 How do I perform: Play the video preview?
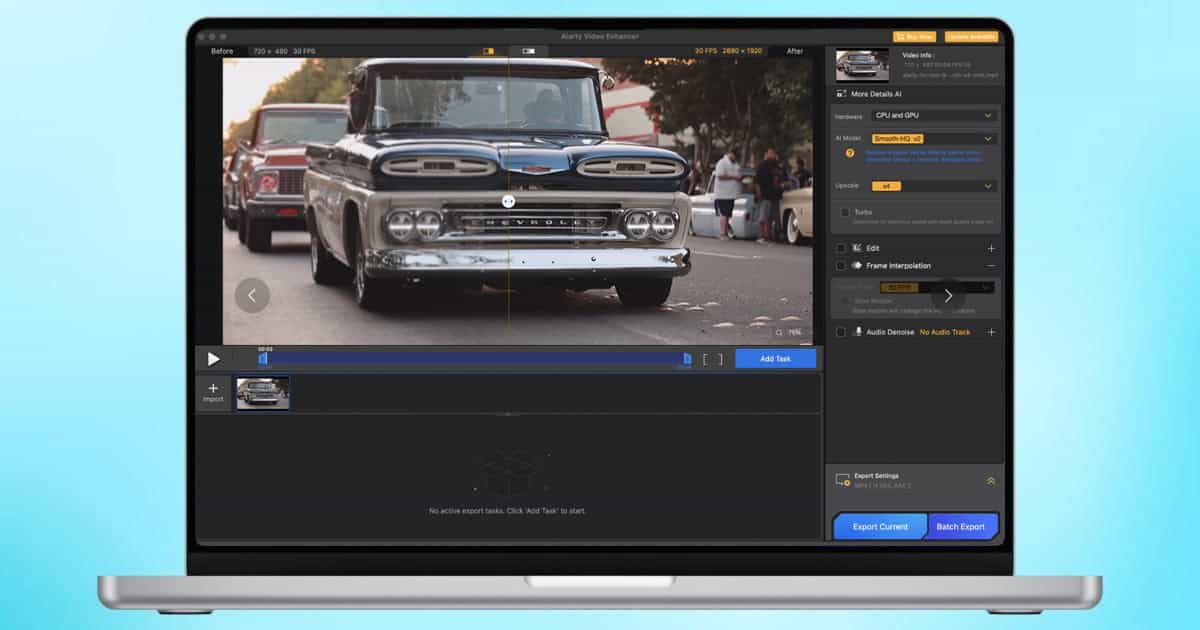tap(213, 358)
